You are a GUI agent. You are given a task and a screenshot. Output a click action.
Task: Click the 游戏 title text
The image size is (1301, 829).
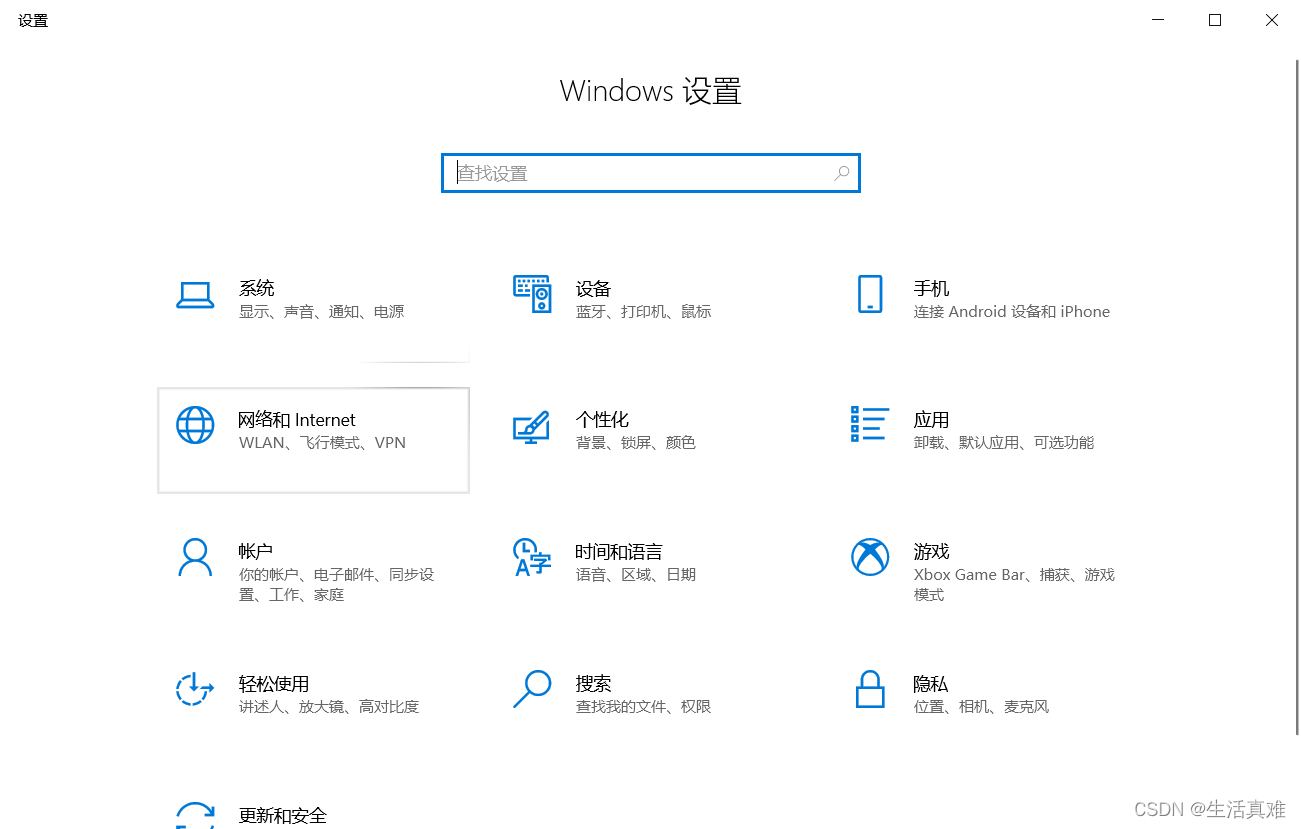click(x=931, y=551)
